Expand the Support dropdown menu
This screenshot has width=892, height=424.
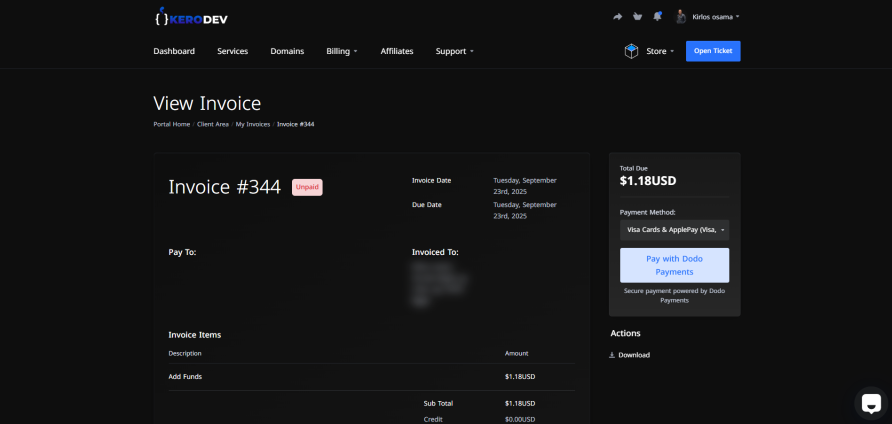click(x=454, y=51)
